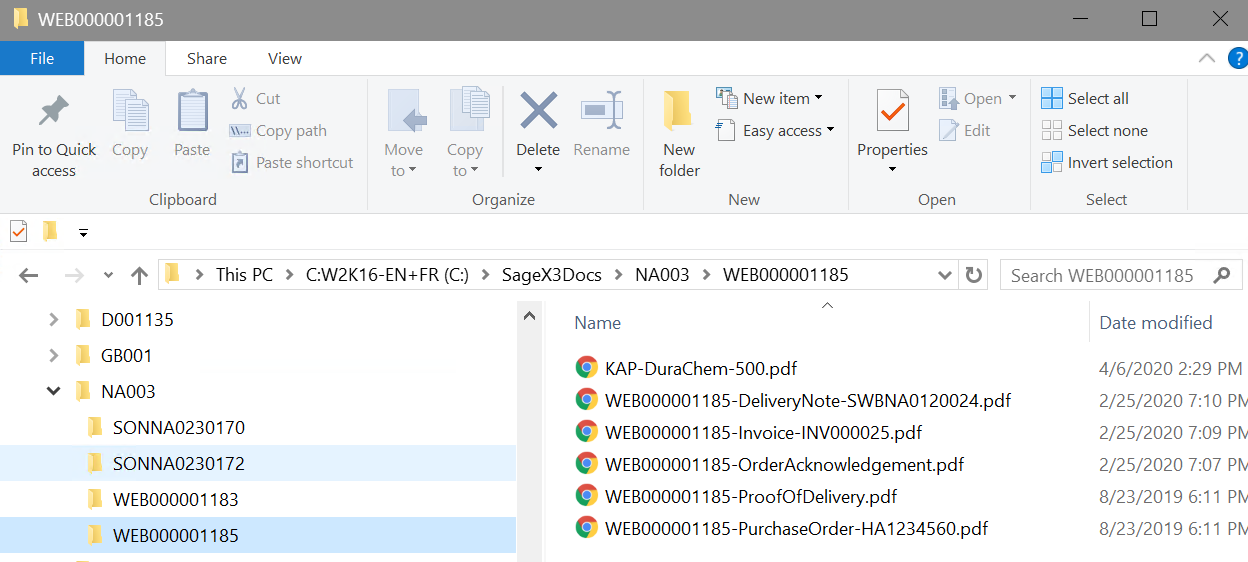Refresh the current folder view
The image size is (1248, 562).
(972, 275)
